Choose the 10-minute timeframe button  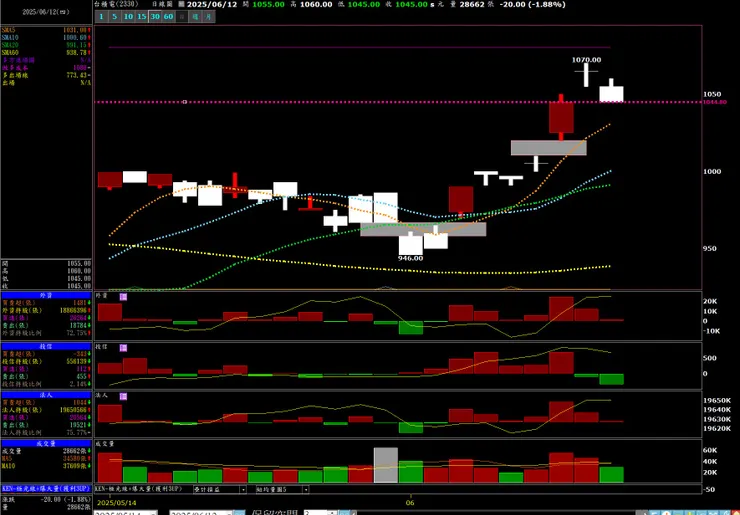(128, 17)
